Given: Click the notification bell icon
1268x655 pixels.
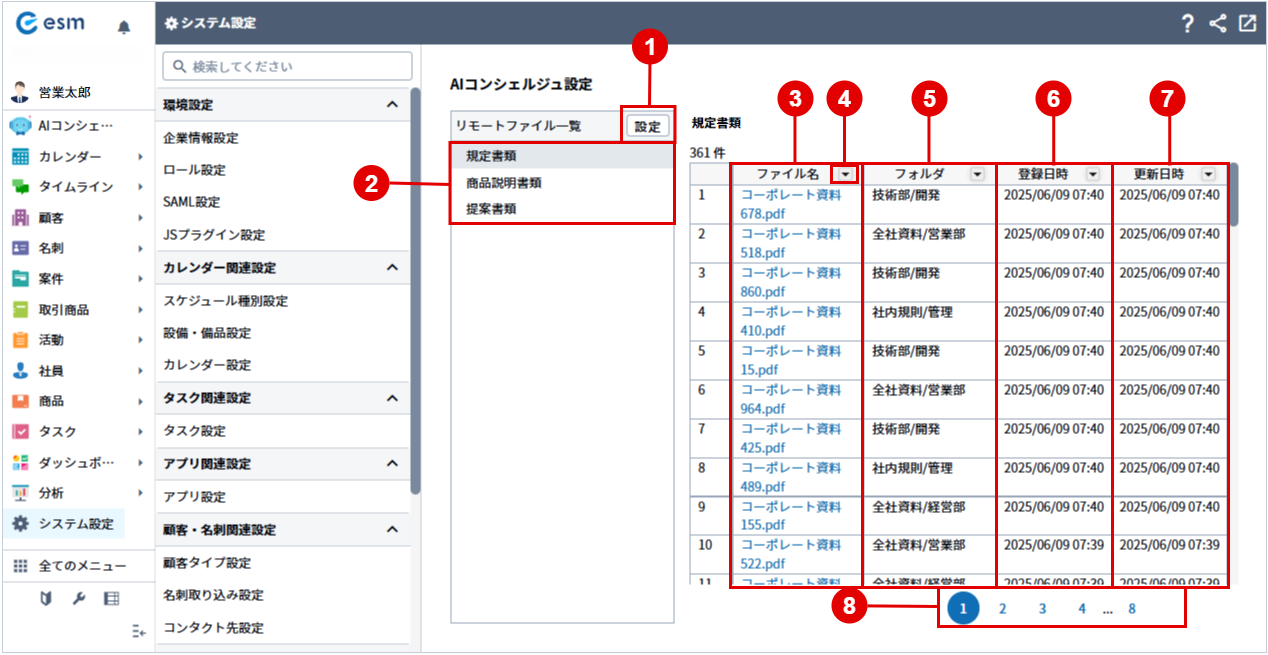Looking at the screenshot, I should tap(124, 27).
